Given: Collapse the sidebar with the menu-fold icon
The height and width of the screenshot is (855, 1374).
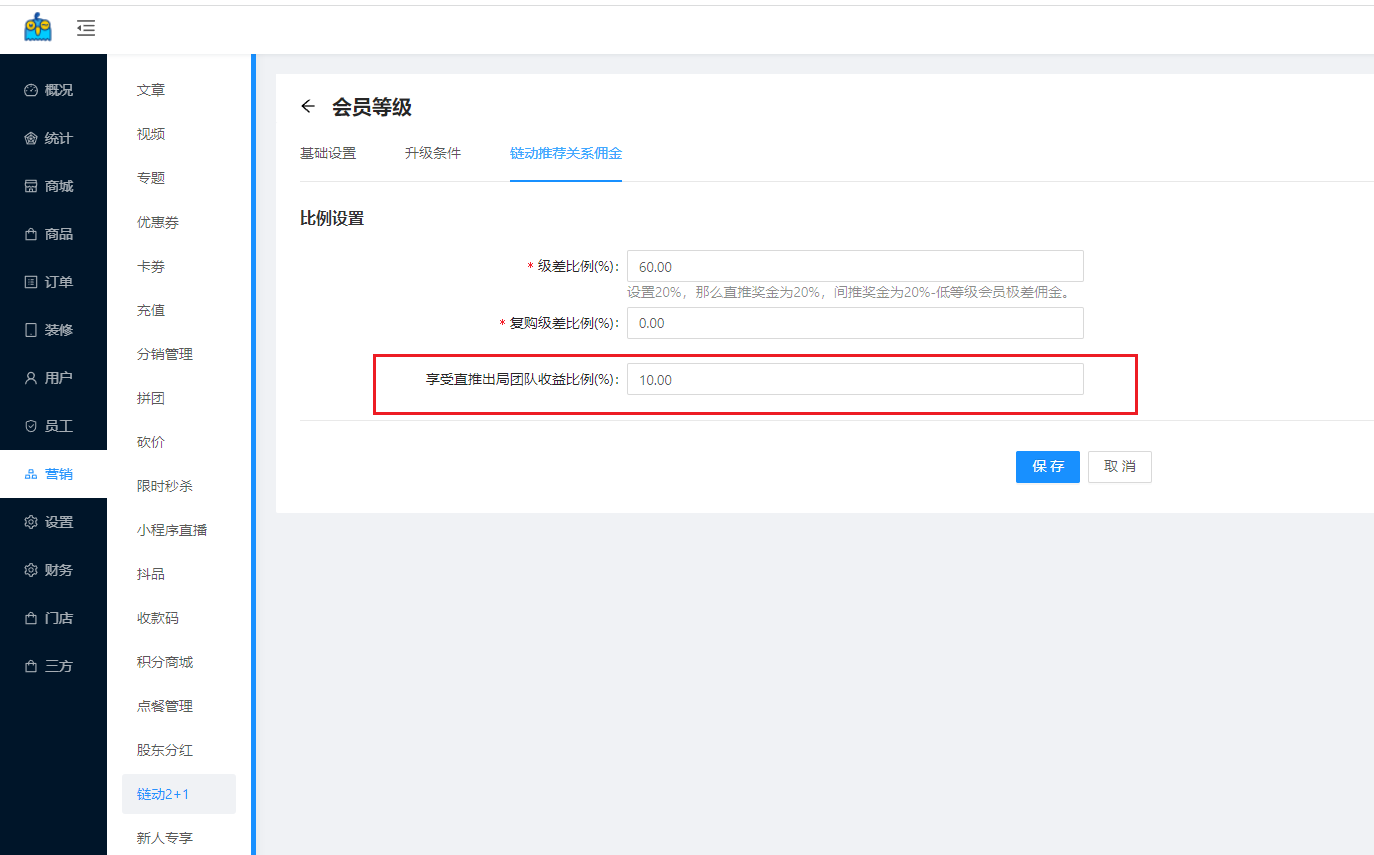Looking at the screenshot, I should coord(86,28).
